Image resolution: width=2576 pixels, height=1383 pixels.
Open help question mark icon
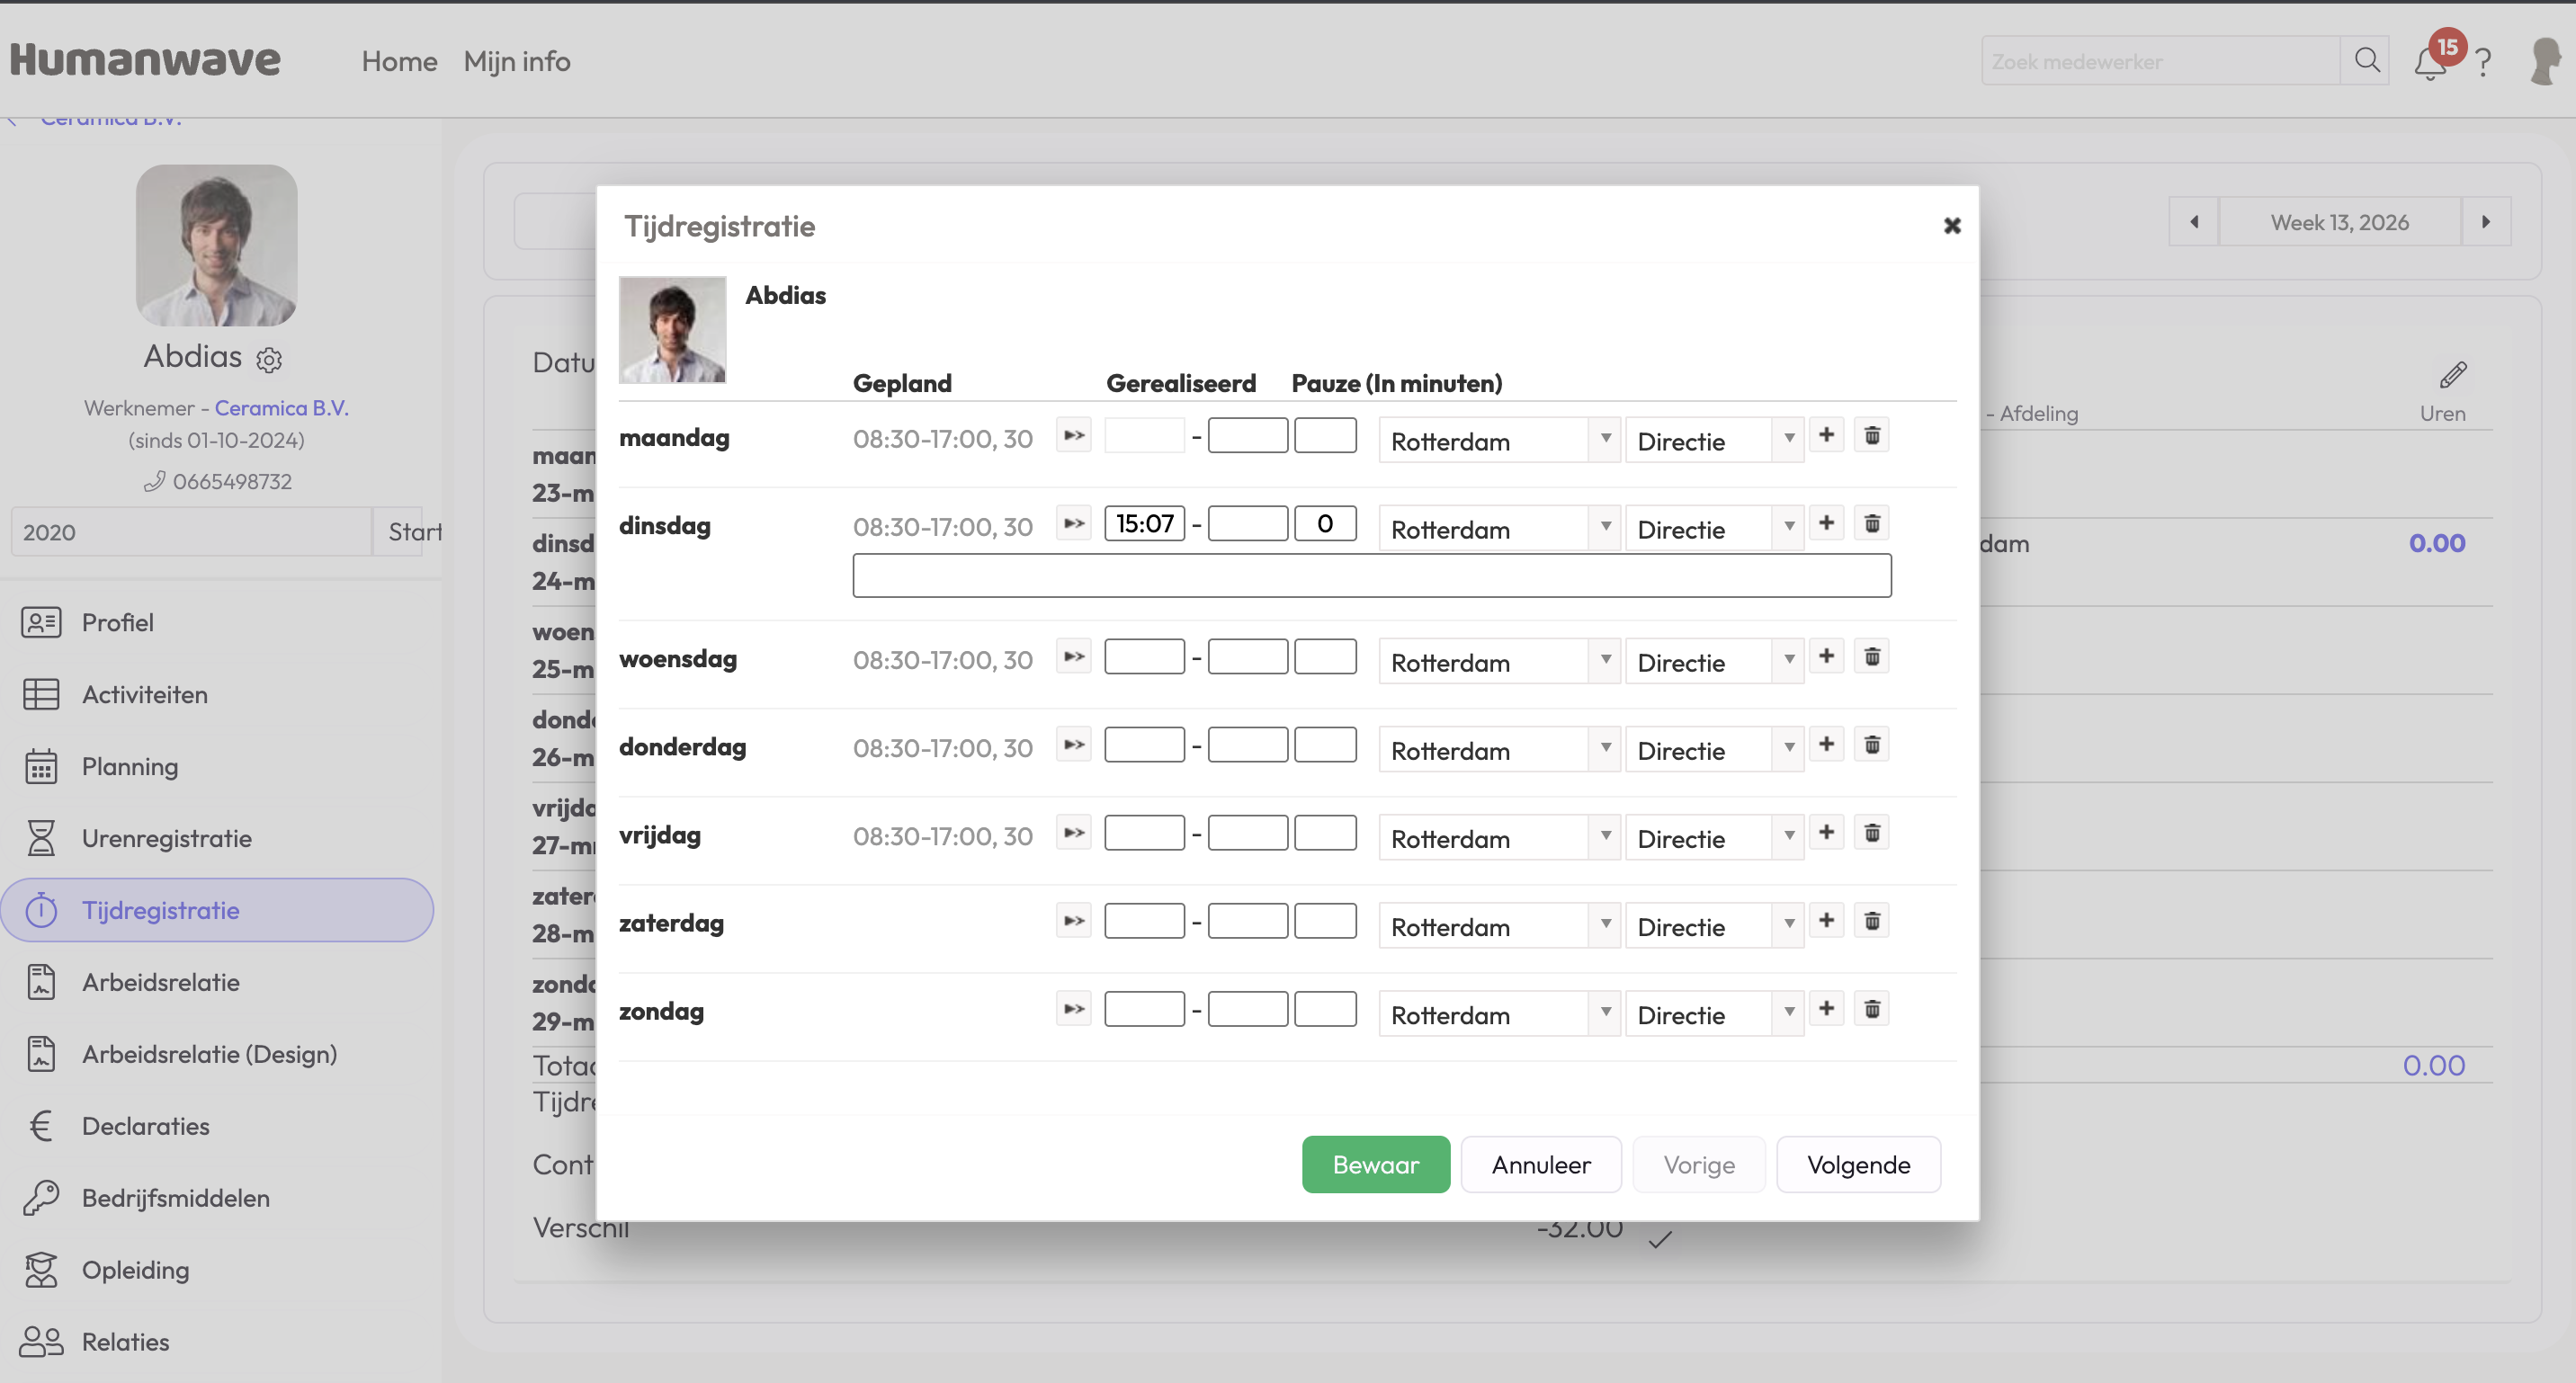pyautogui.click(x=2484, y=63)
